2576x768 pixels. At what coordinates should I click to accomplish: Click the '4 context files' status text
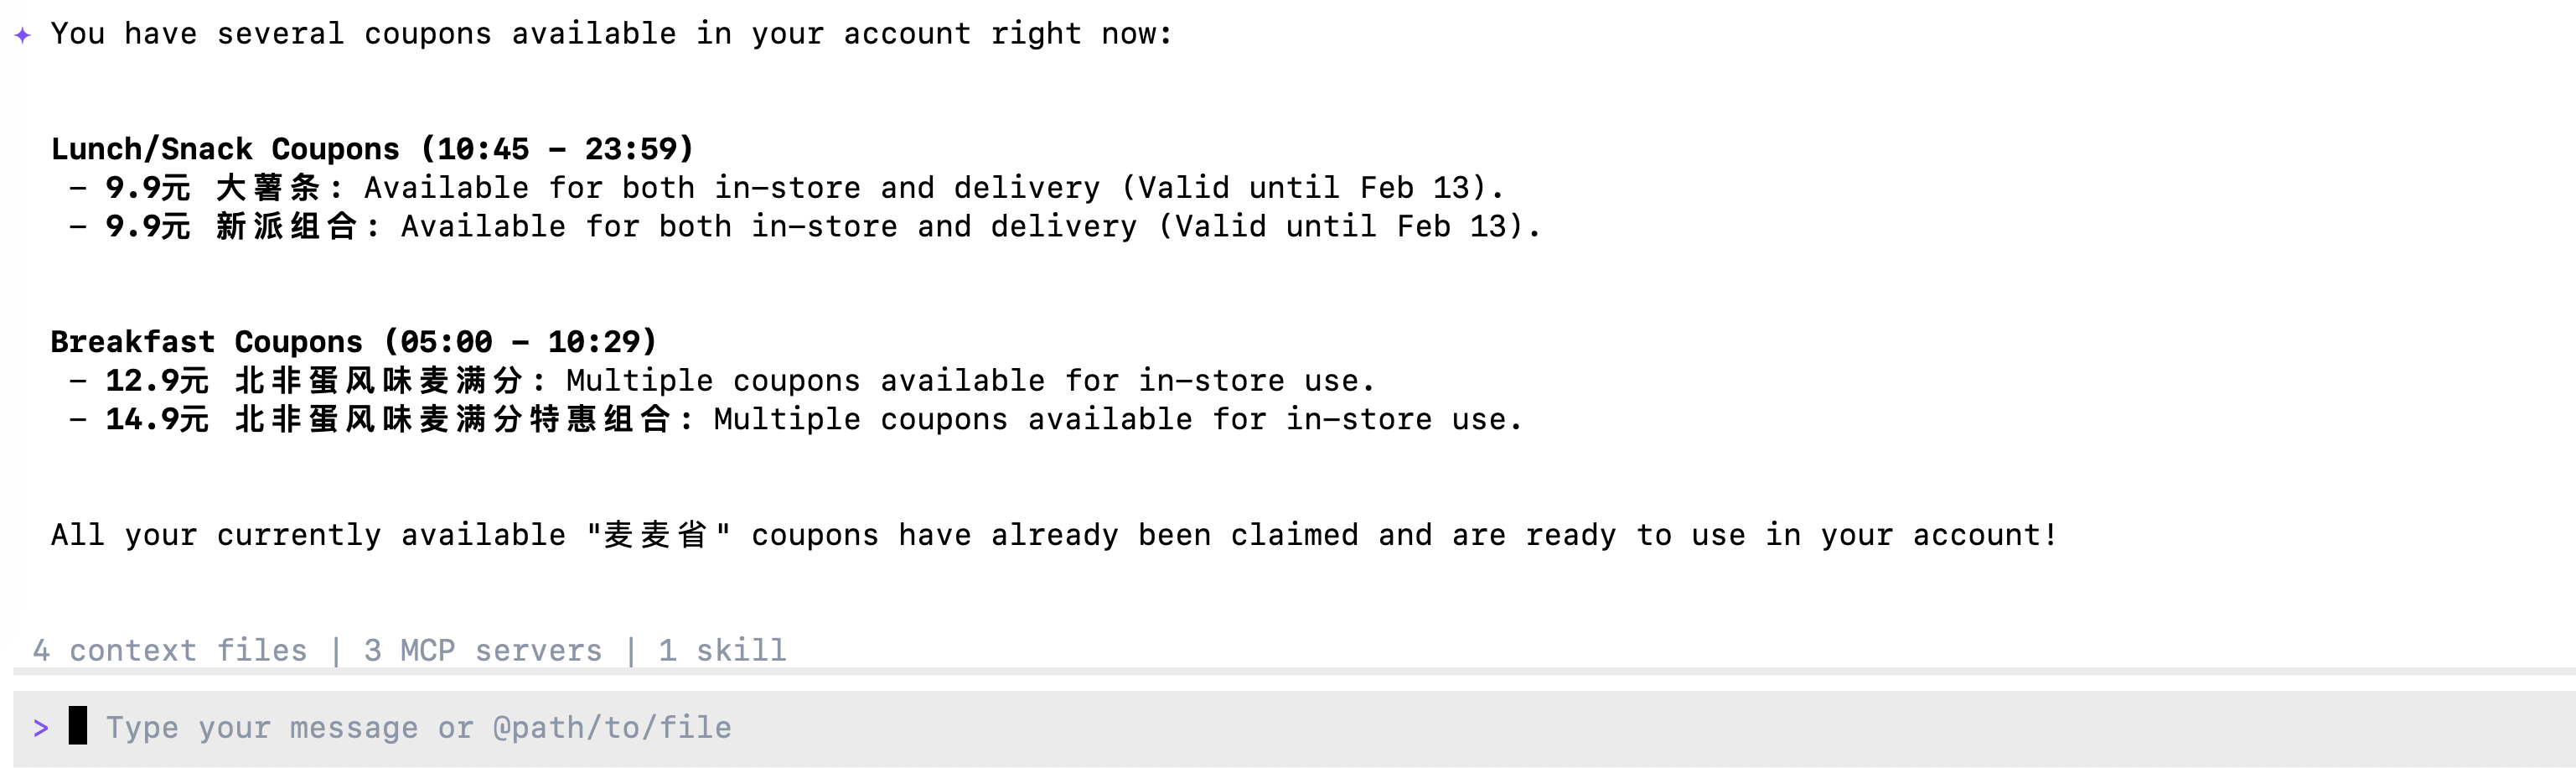pos(170,651)
